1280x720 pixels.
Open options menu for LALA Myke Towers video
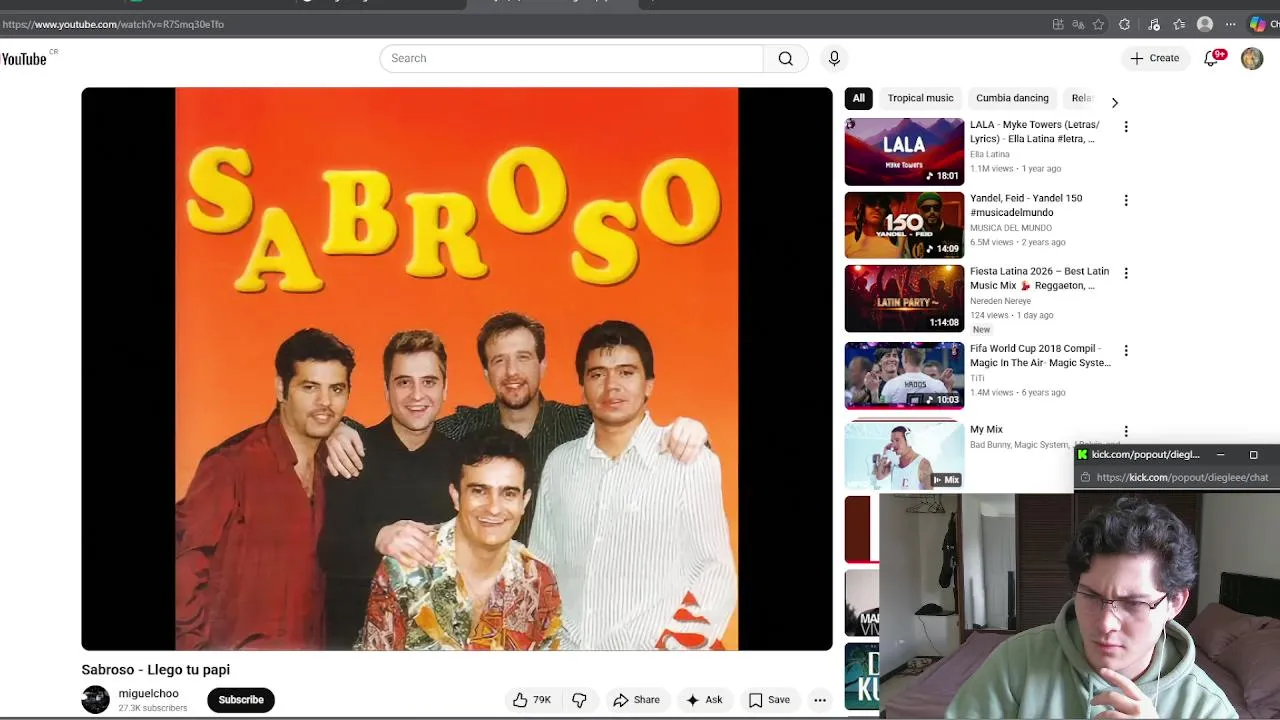click(1126, 127)
